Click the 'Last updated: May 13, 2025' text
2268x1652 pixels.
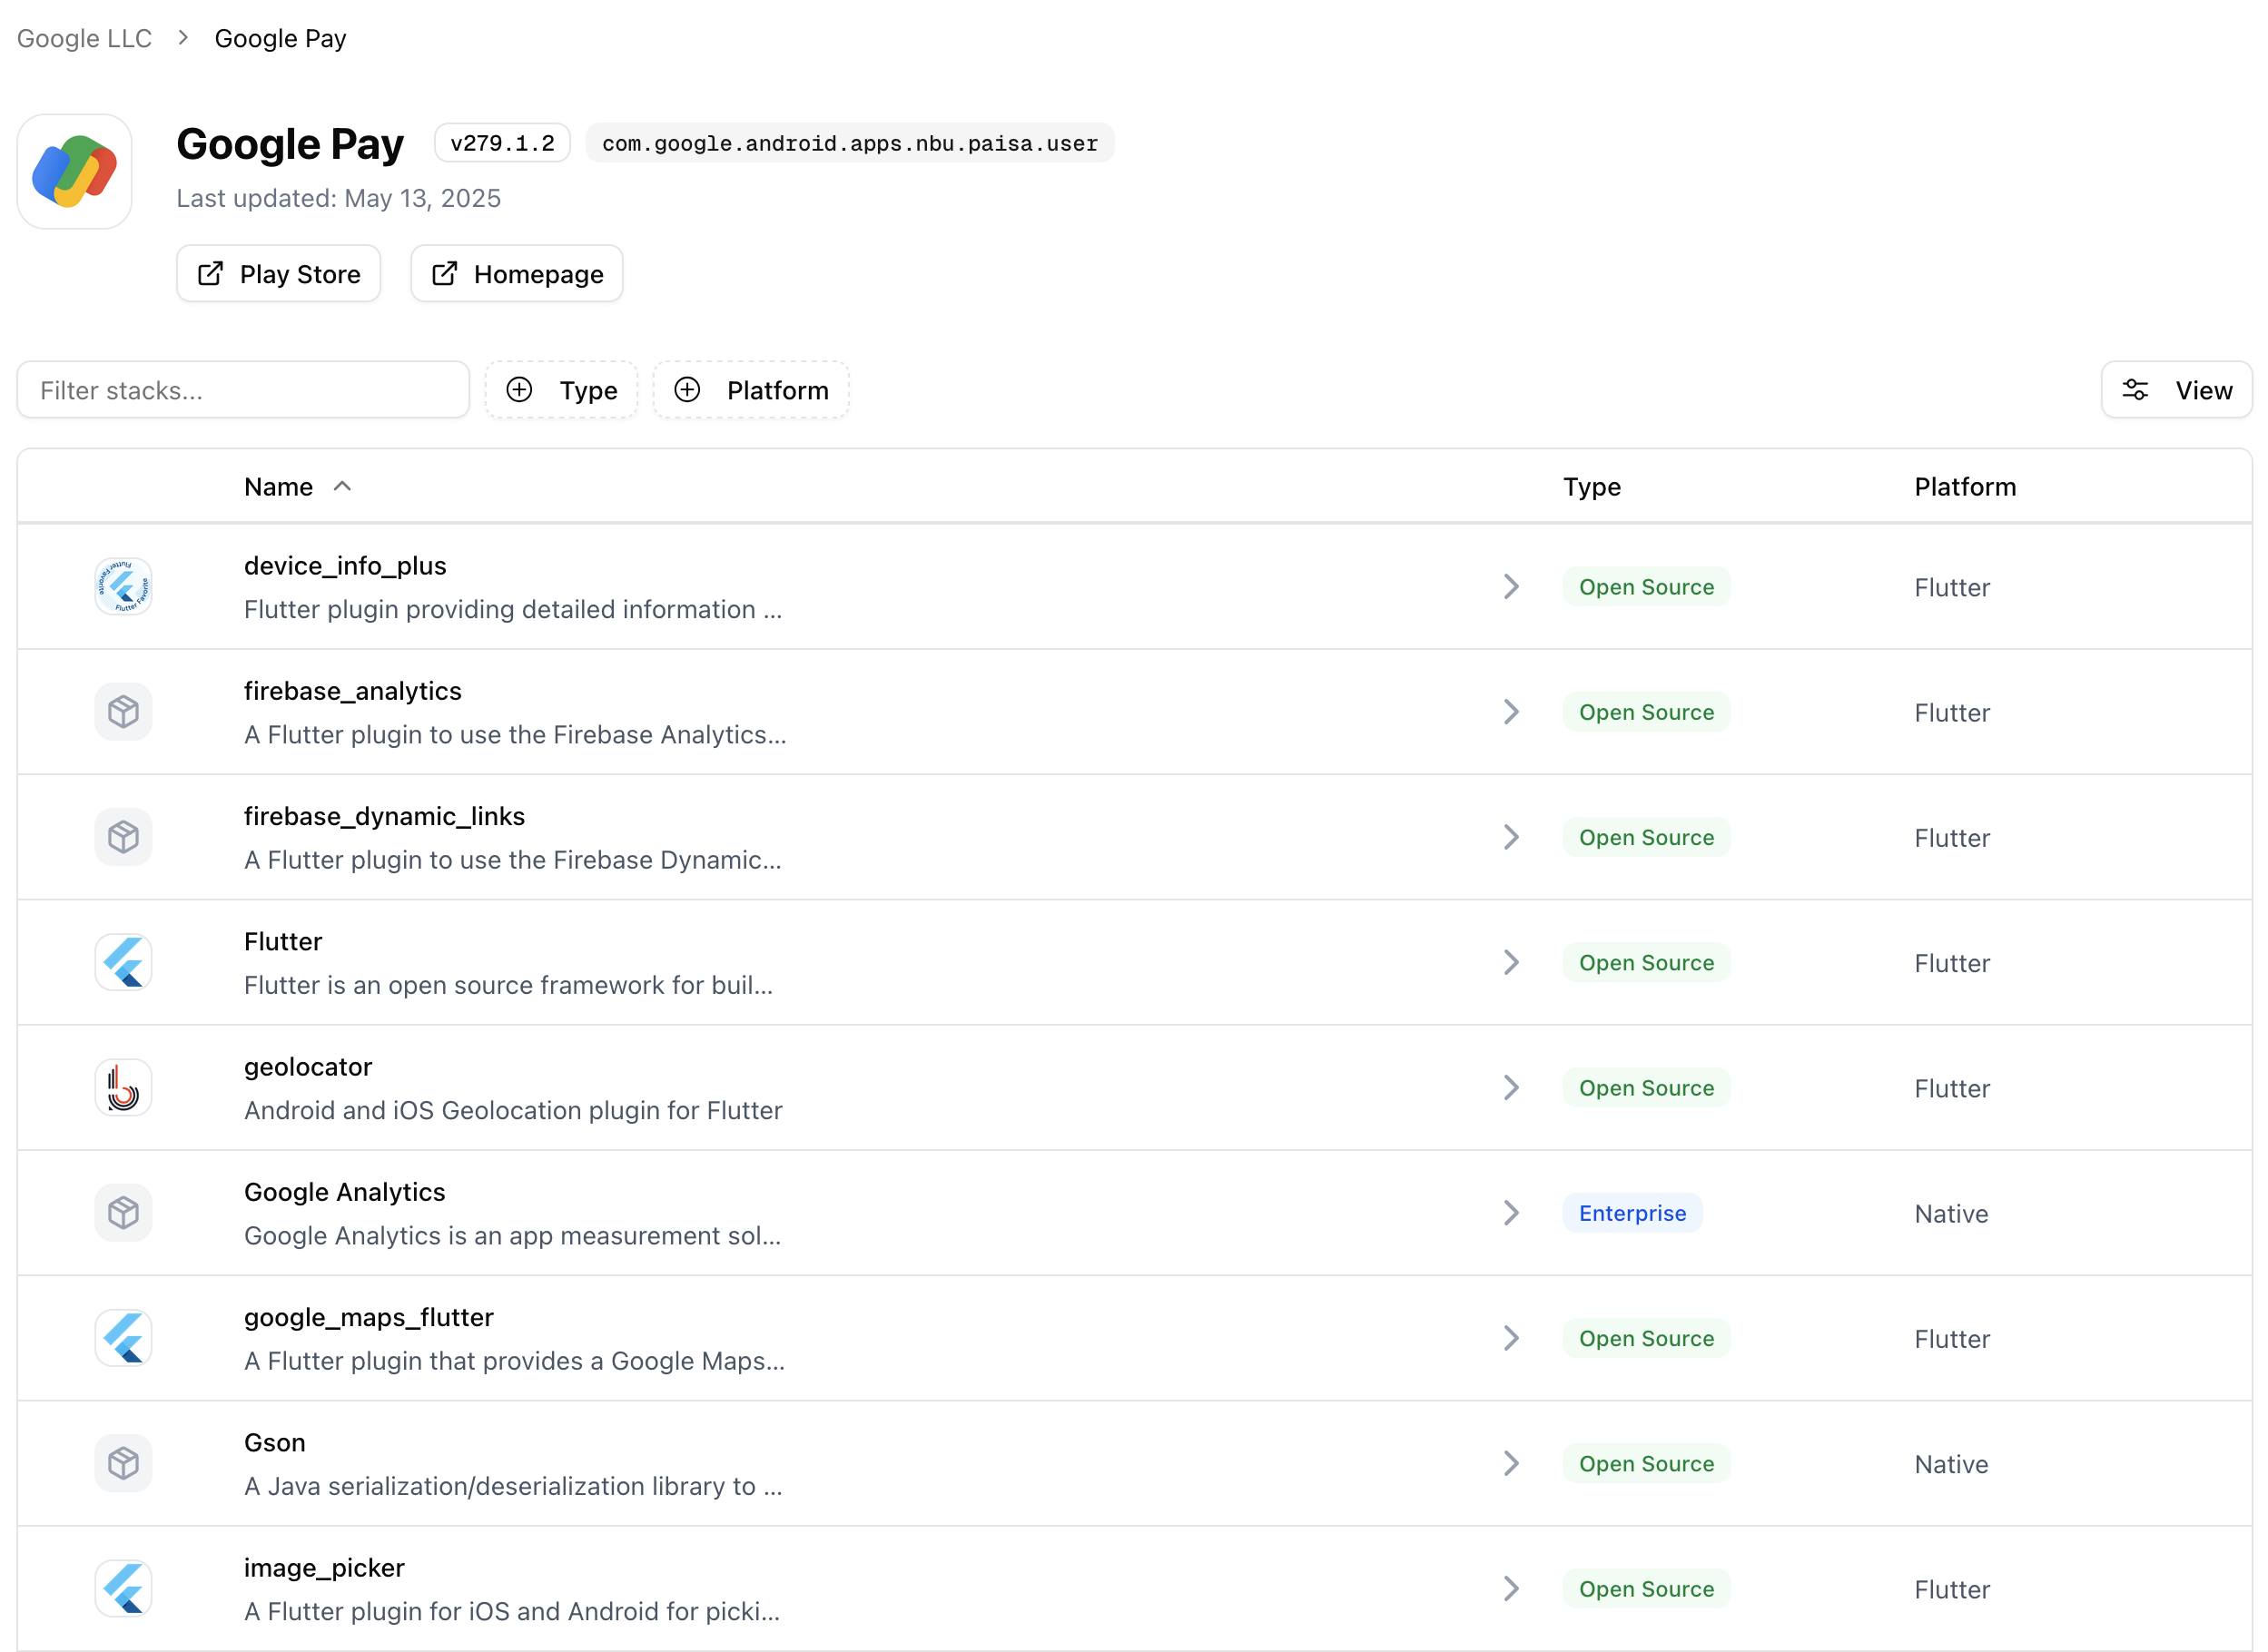(x=338, y=198)
